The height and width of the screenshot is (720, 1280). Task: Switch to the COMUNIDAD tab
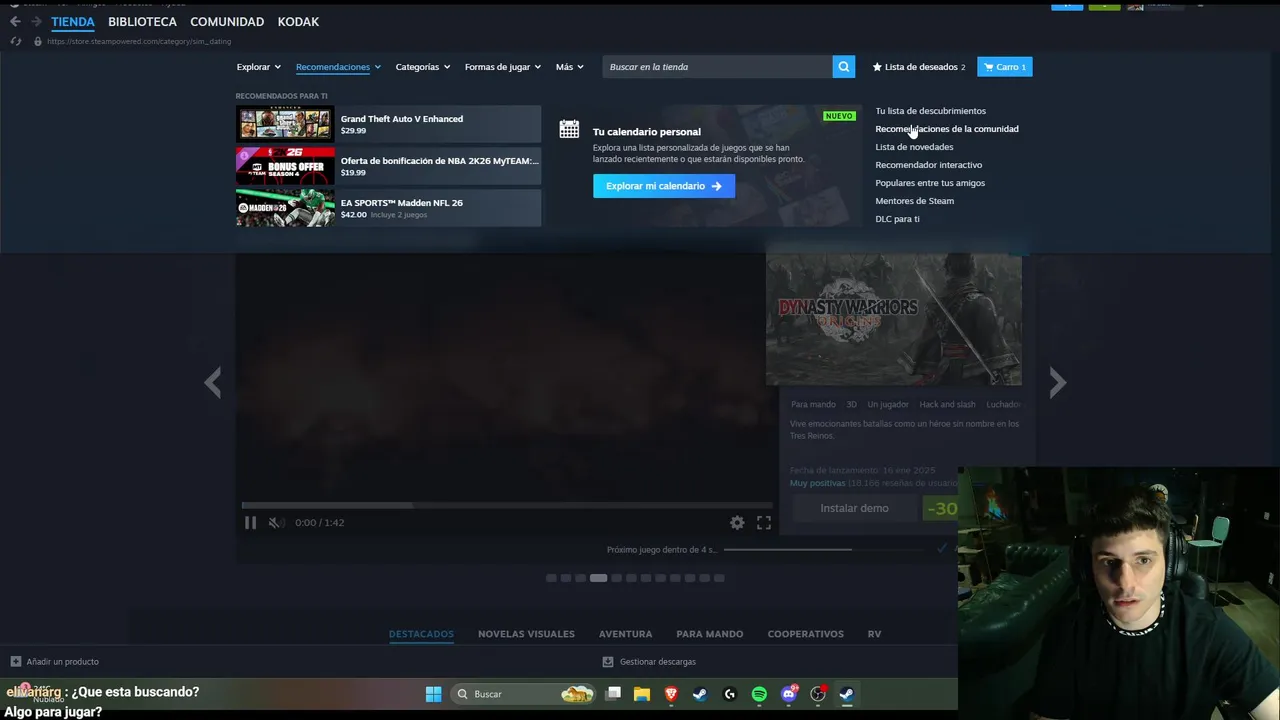227,22
